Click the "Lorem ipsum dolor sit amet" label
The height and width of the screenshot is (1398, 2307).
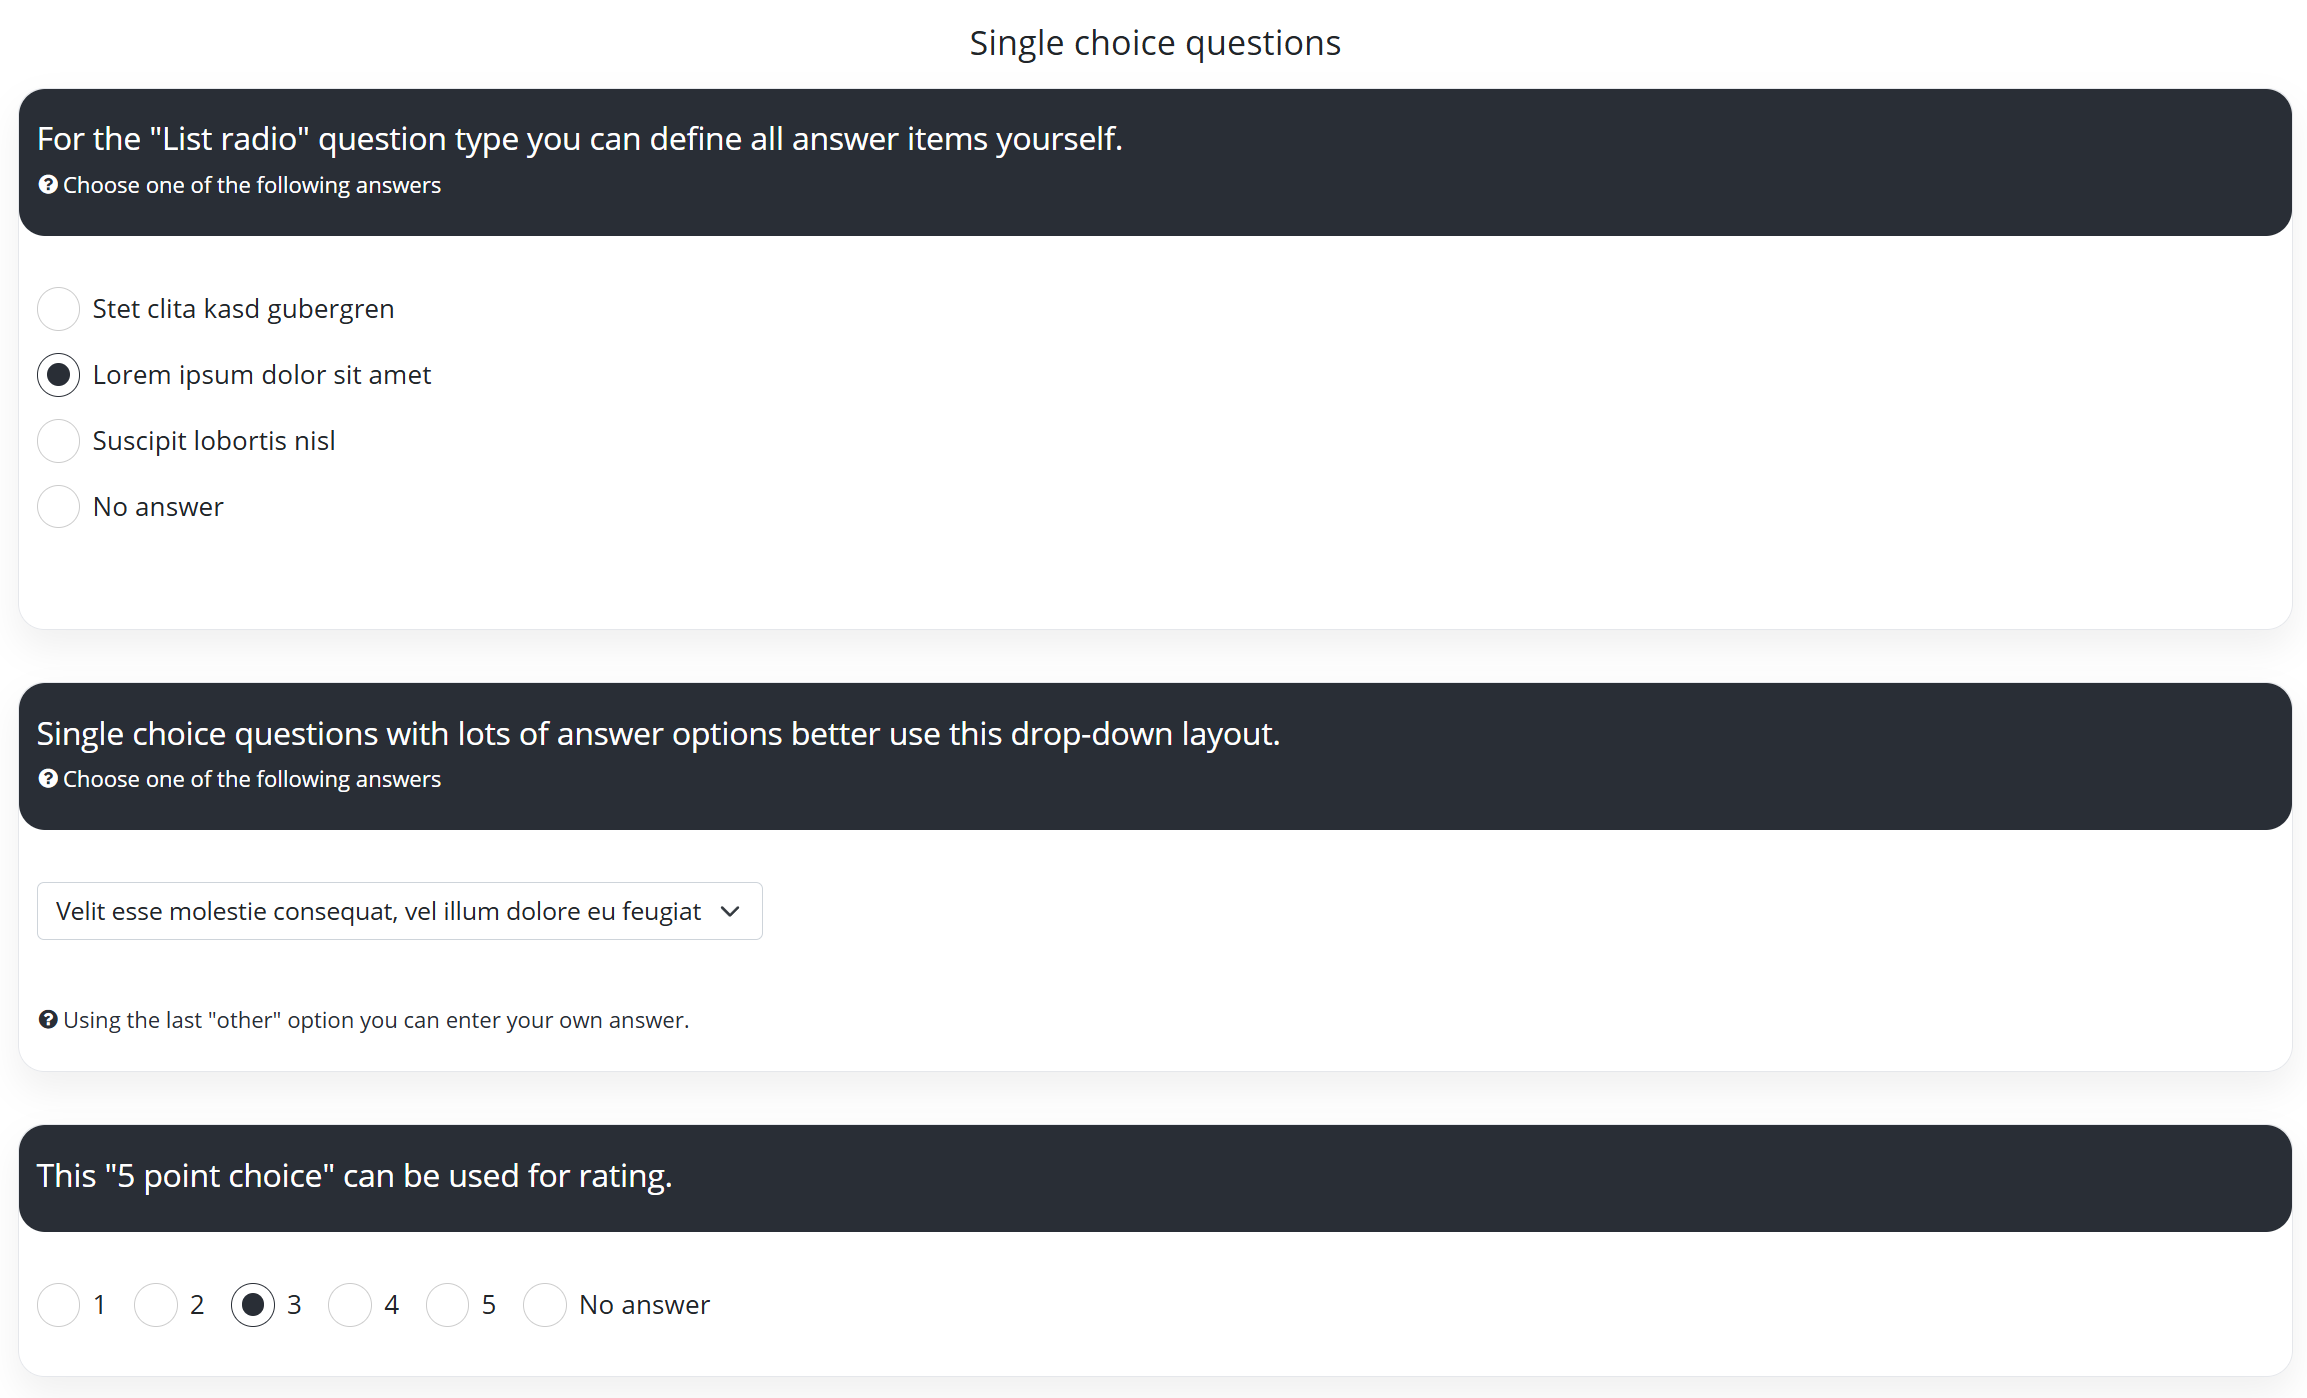262,375
